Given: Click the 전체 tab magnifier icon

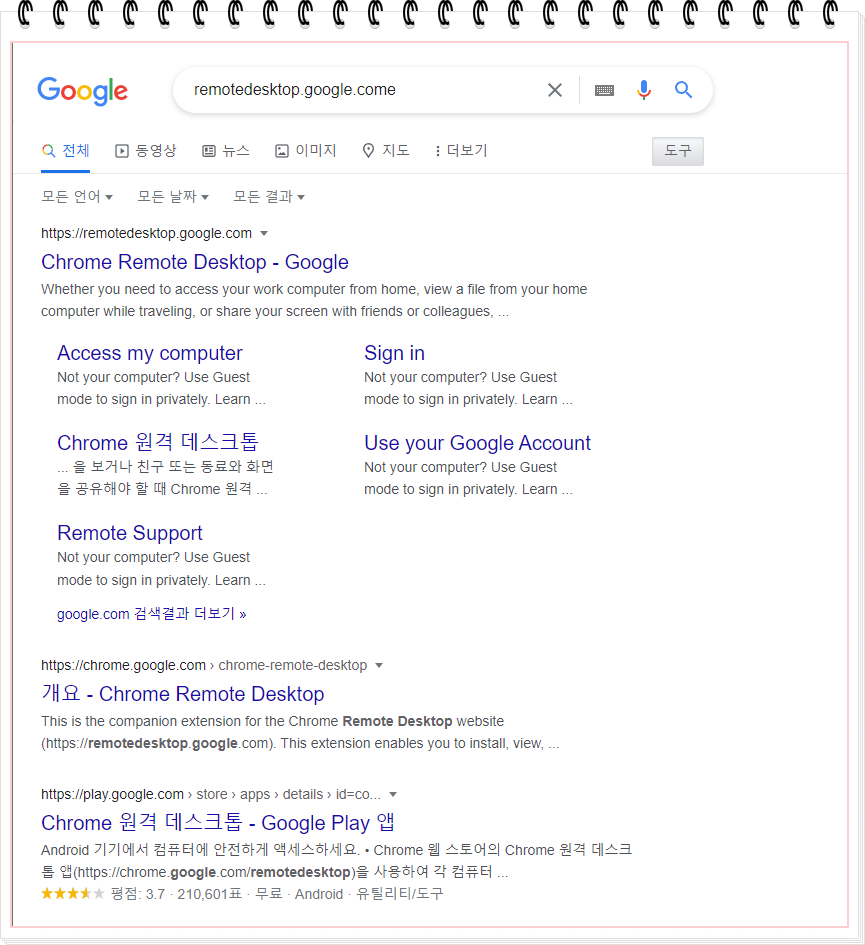Looking at the screenshot, I should [x=48, y=151].
